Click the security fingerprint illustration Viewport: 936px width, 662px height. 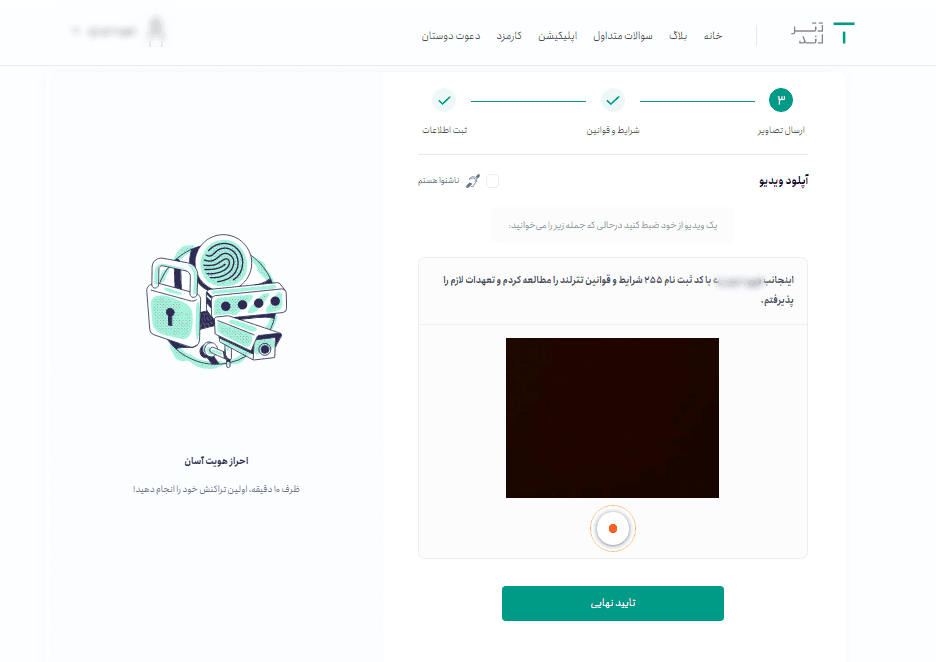217,301
